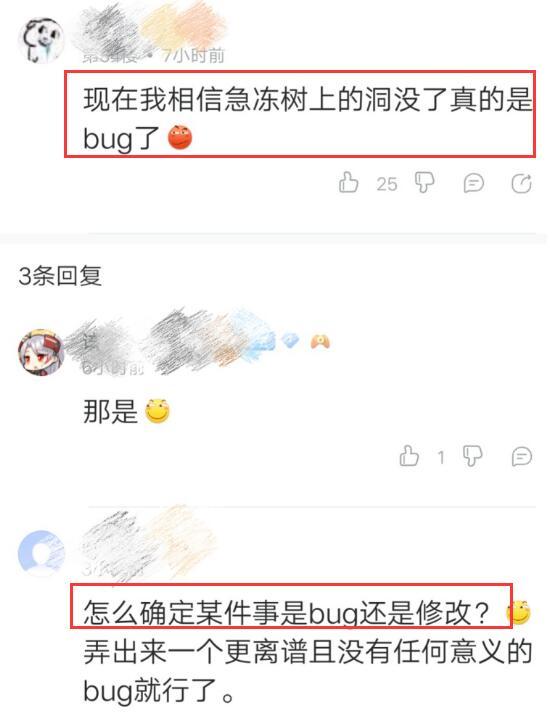Open reply bubble on the top comment
Screen dimensions: 552x713
(473, 183)
